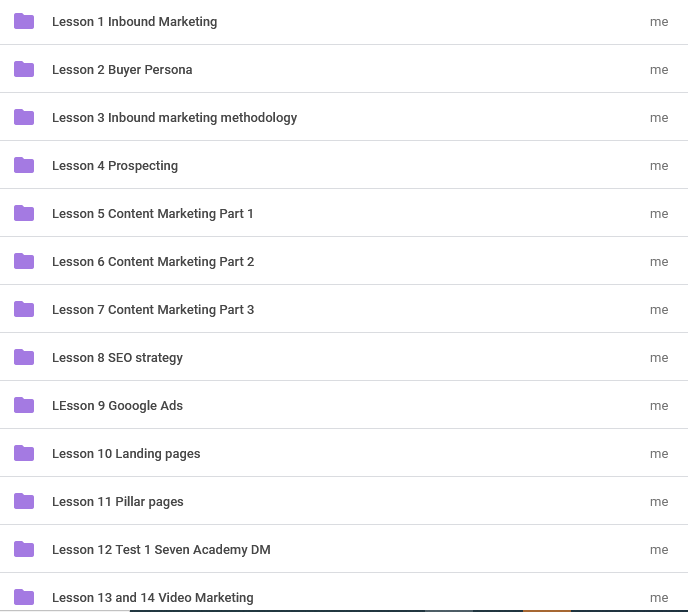Click the Lesson 4 Prospecting folder icon
This screenshot has height=612, width=688.
[24, 165]
